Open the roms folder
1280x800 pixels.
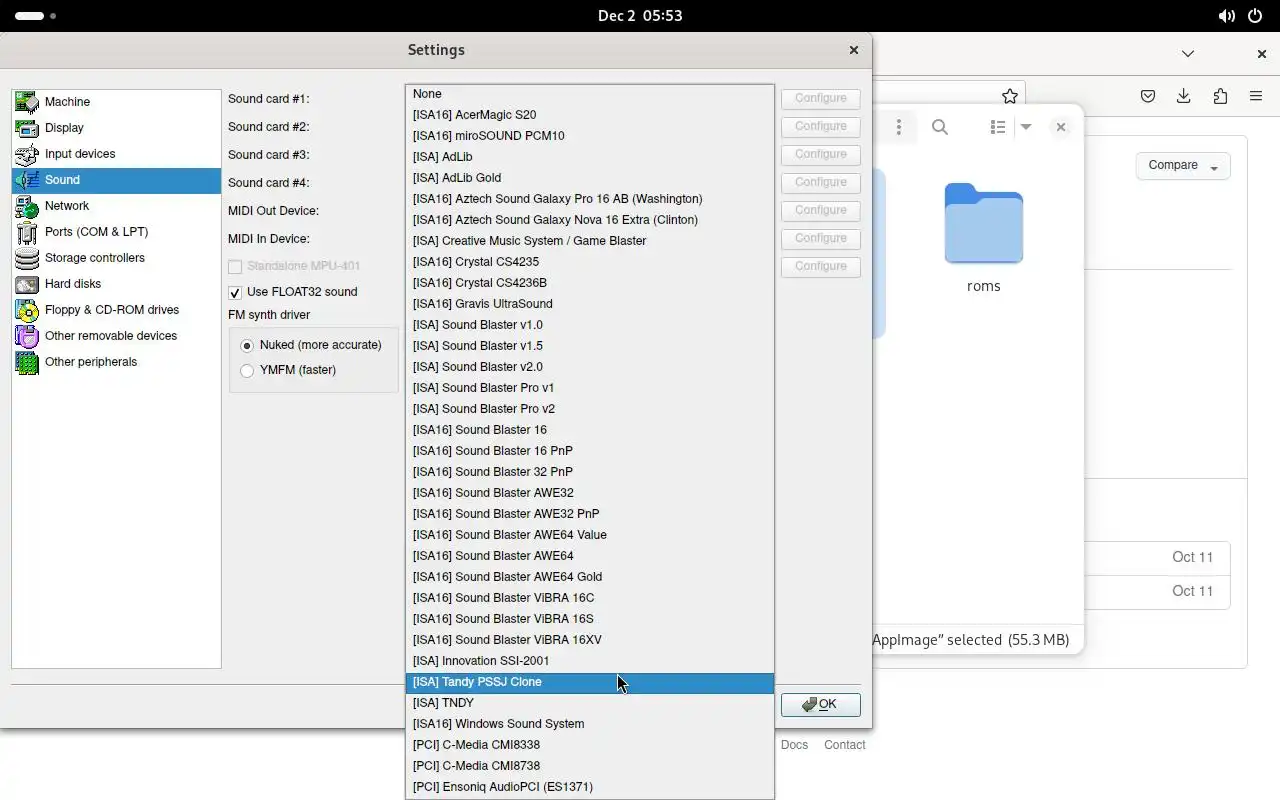click(x=983, y=238)
